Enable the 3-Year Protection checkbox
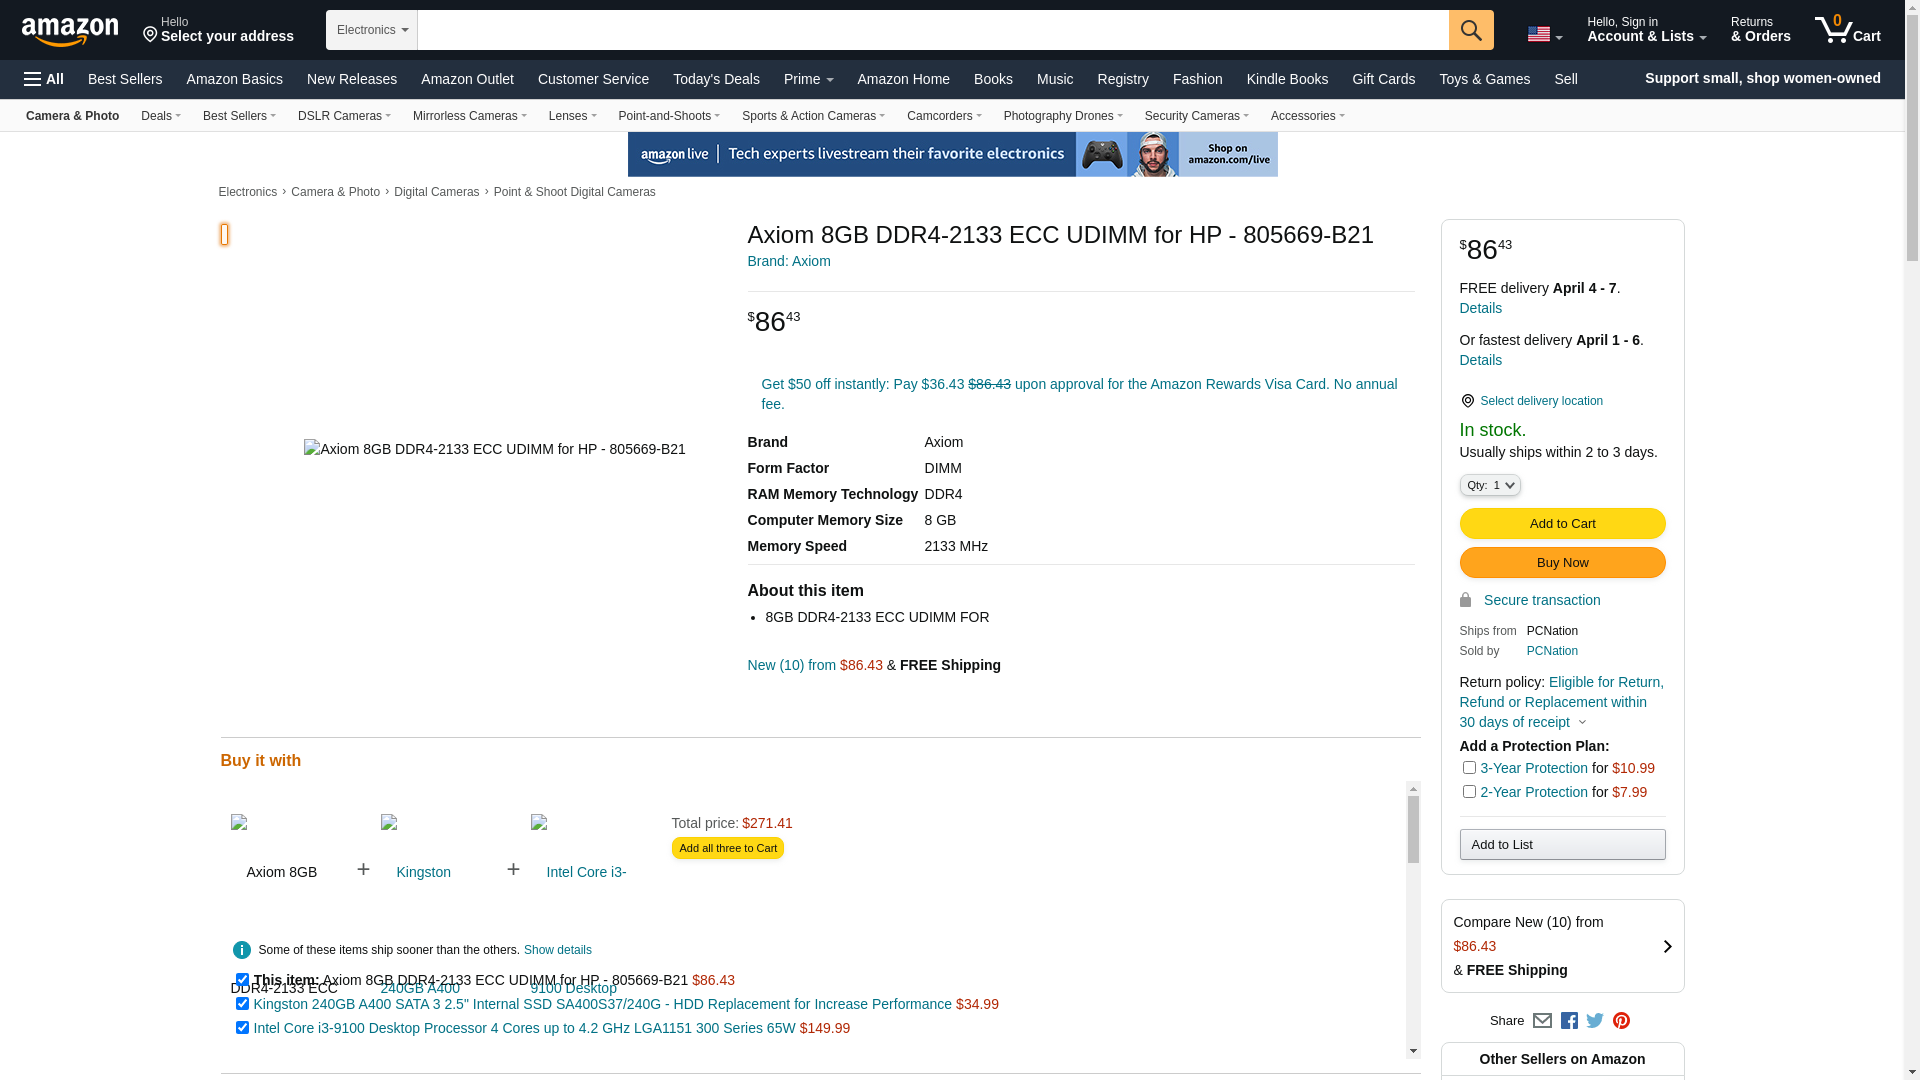 [x=1468, y=768]
